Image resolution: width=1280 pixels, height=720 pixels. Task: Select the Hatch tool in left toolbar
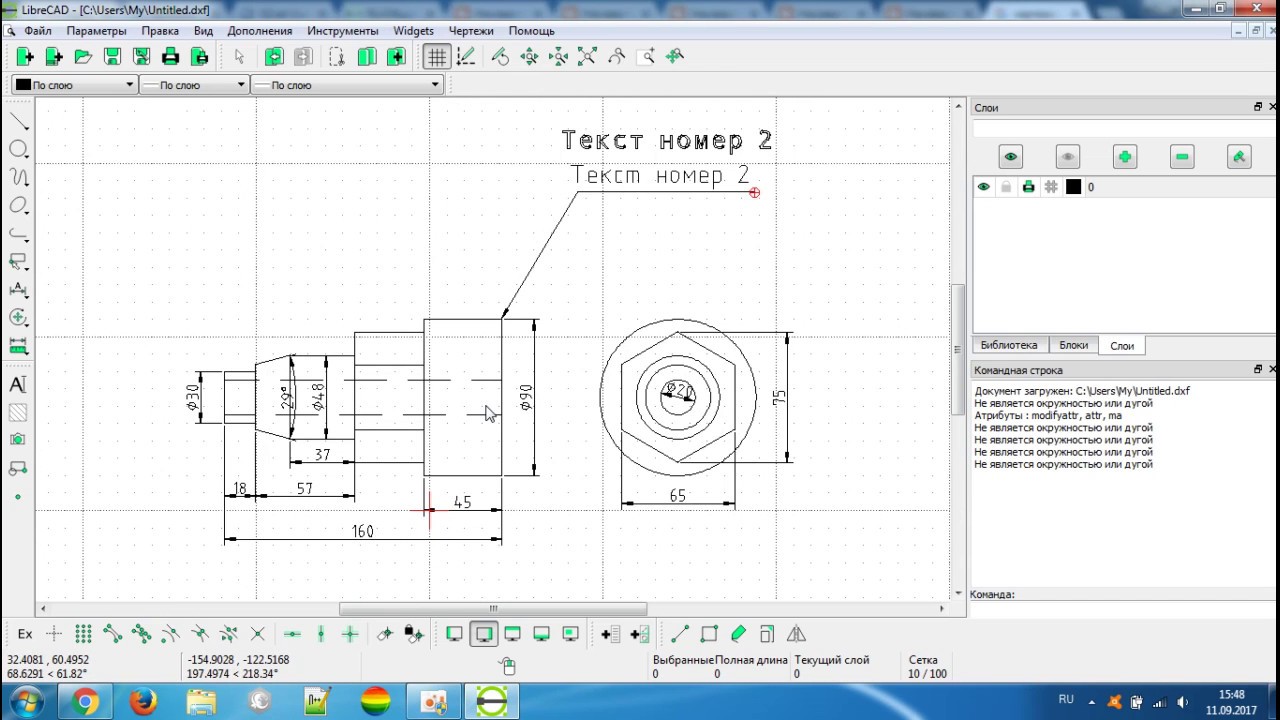coord(18,412)
